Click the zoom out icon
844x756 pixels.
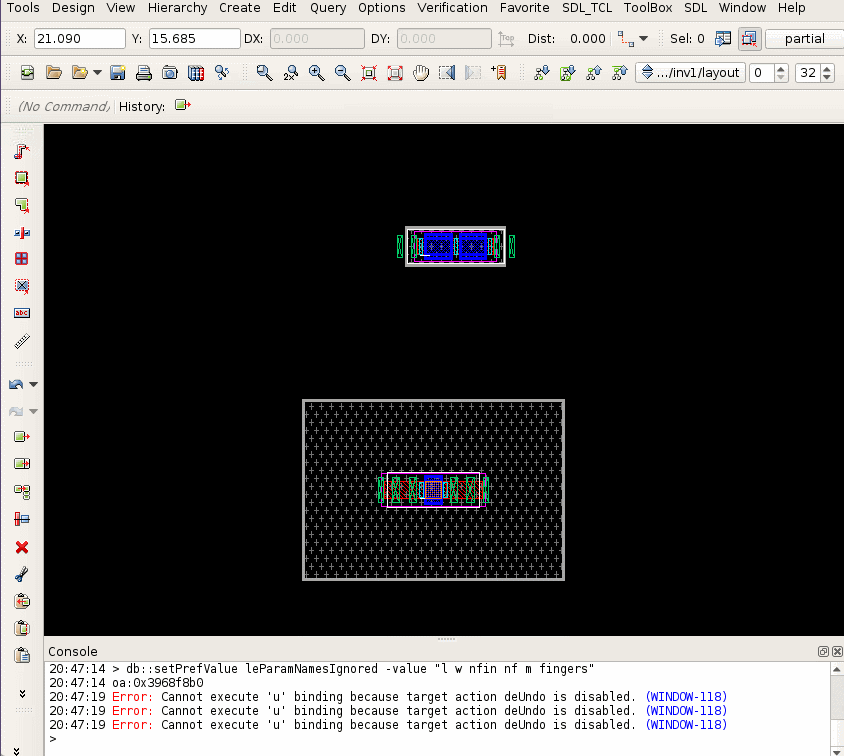pos(343,73)
